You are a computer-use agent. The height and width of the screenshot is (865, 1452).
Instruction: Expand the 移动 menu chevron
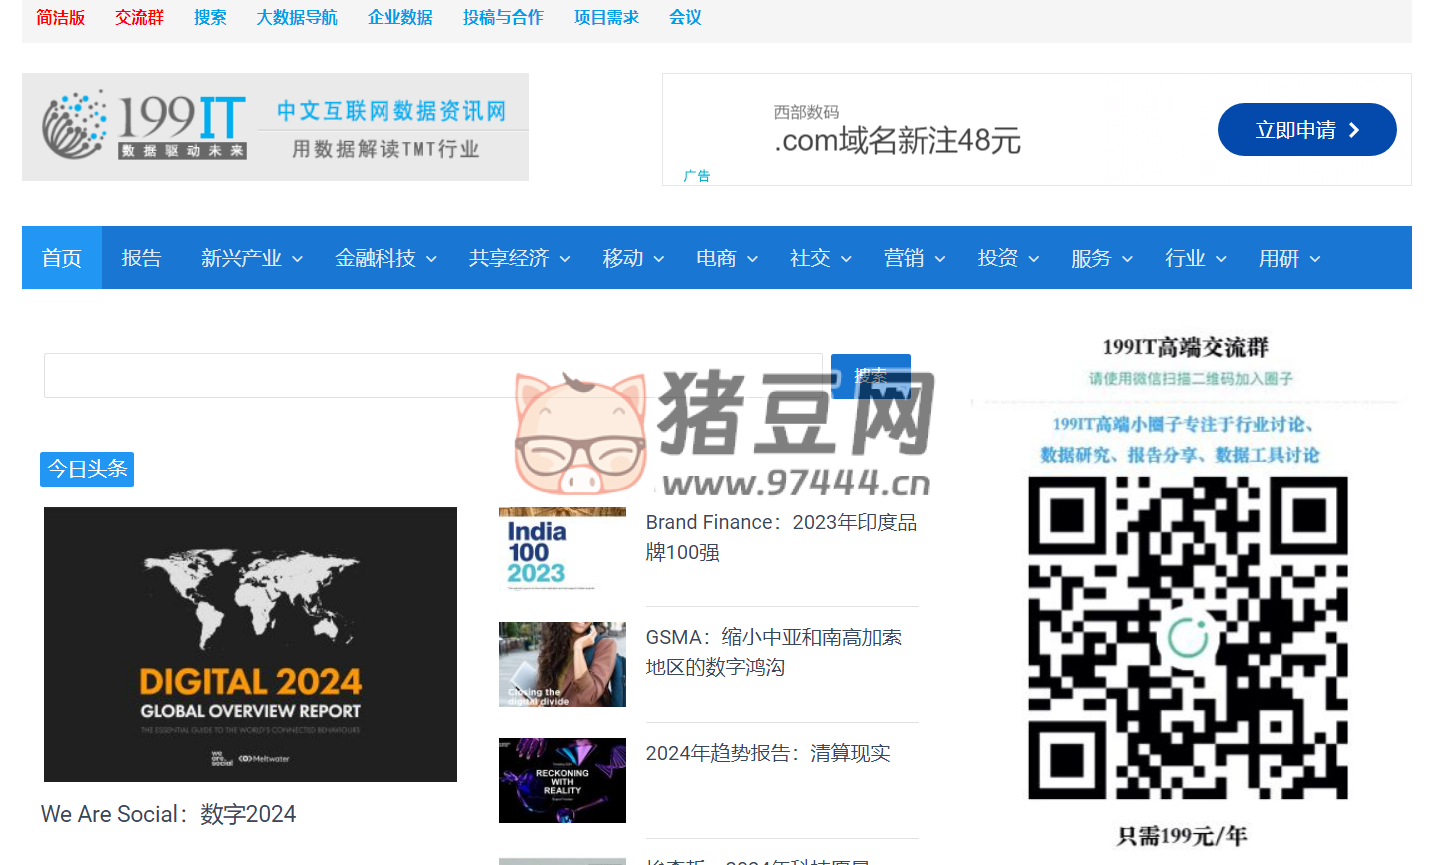(660, 258)
